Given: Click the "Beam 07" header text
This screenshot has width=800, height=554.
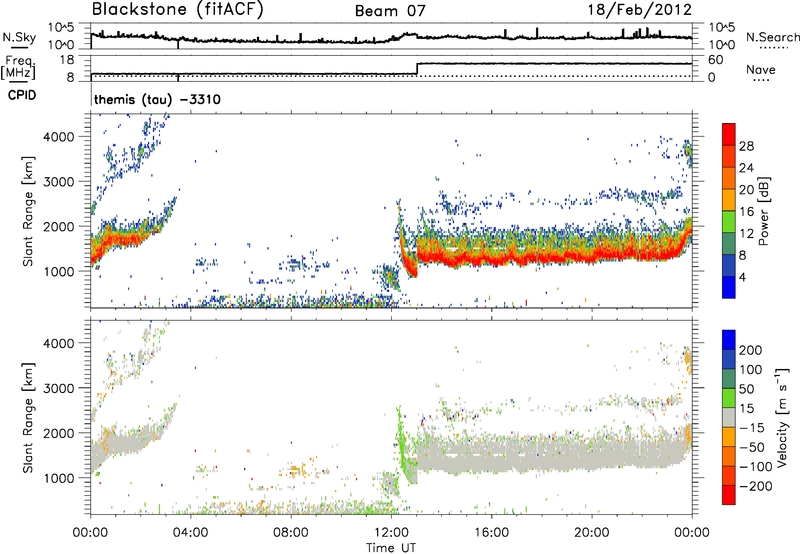Looking at the screenshot, I should 390,11.
